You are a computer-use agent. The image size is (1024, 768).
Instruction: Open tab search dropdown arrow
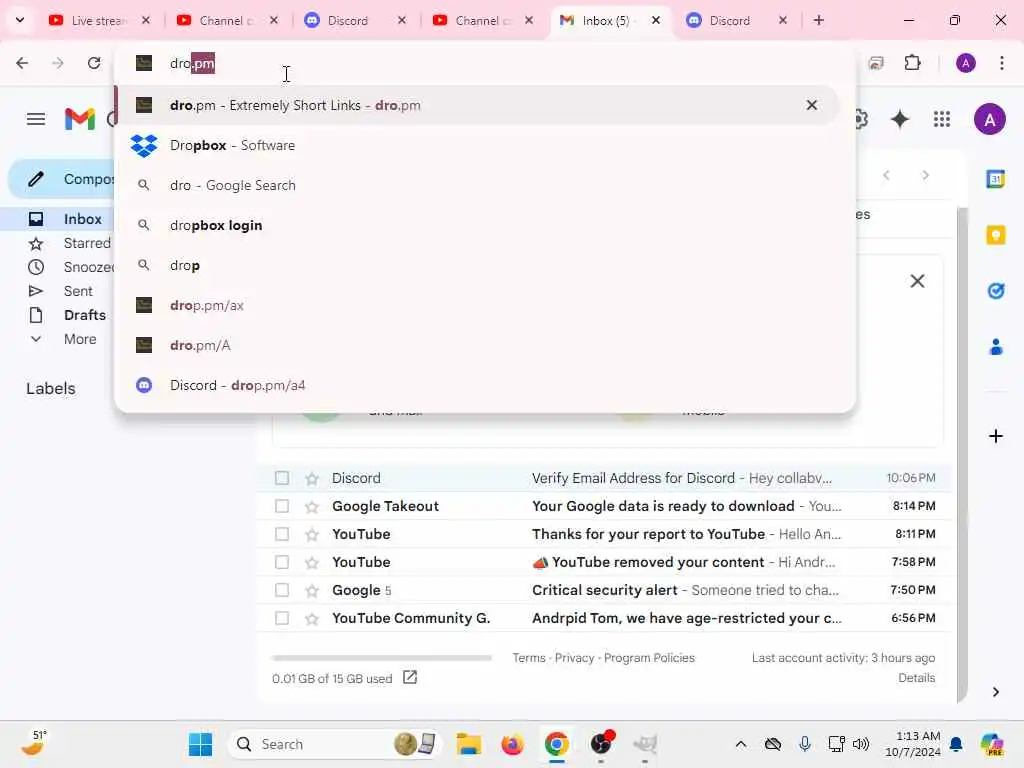click(20, 20)
